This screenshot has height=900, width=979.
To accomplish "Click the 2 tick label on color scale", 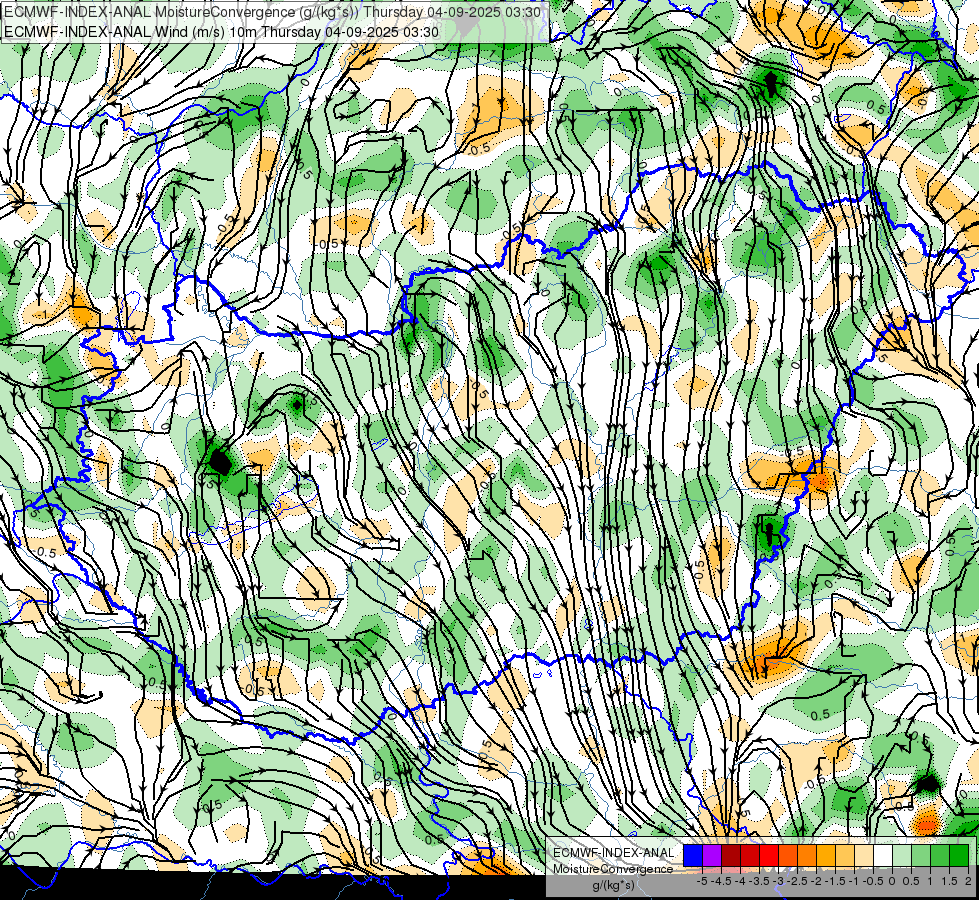I will point(968,881).
